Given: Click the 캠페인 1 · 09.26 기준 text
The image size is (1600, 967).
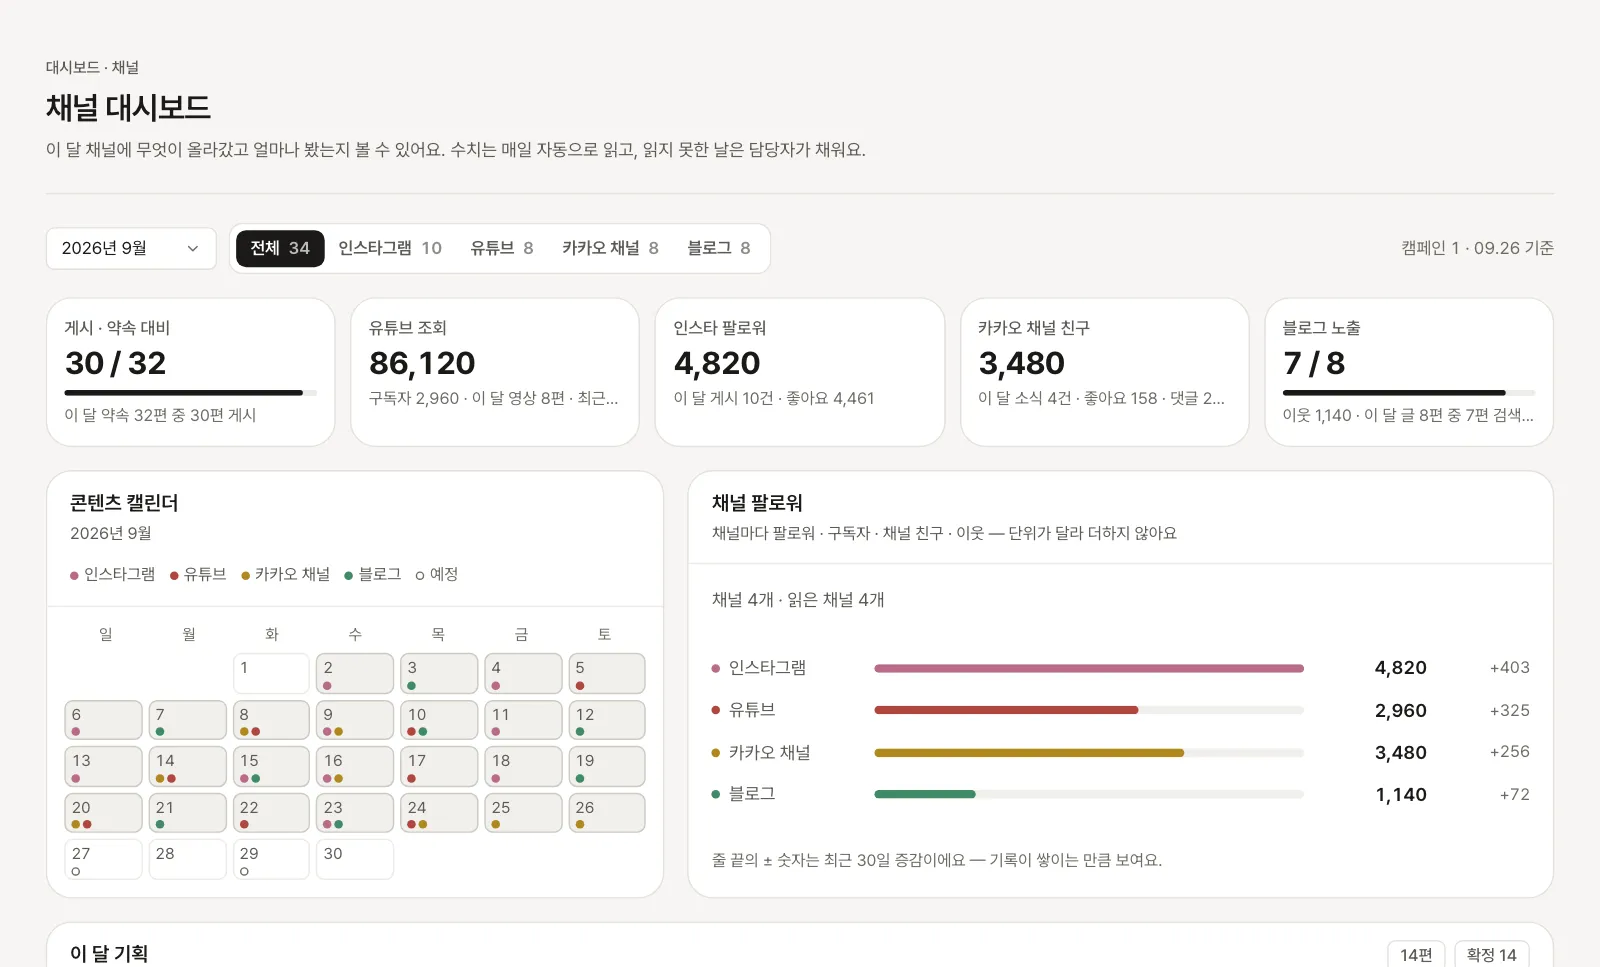Looking at the screenshot, I should [x=1477, y=248].
